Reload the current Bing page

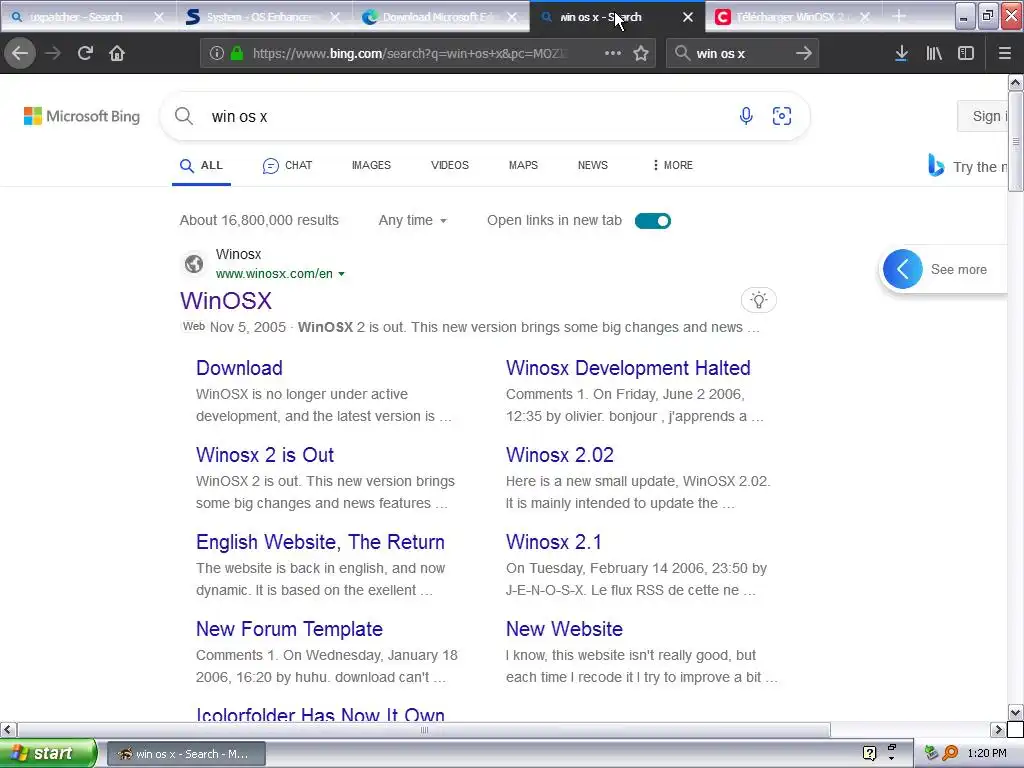[x=85, y=53]
